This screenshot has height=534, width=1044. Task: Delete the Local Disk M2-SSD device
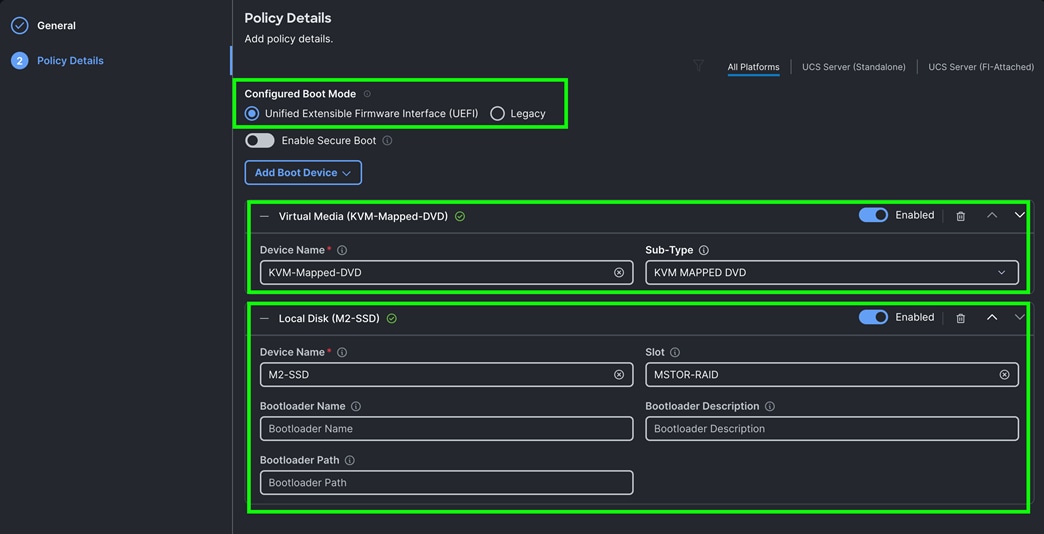pos(960,318)
